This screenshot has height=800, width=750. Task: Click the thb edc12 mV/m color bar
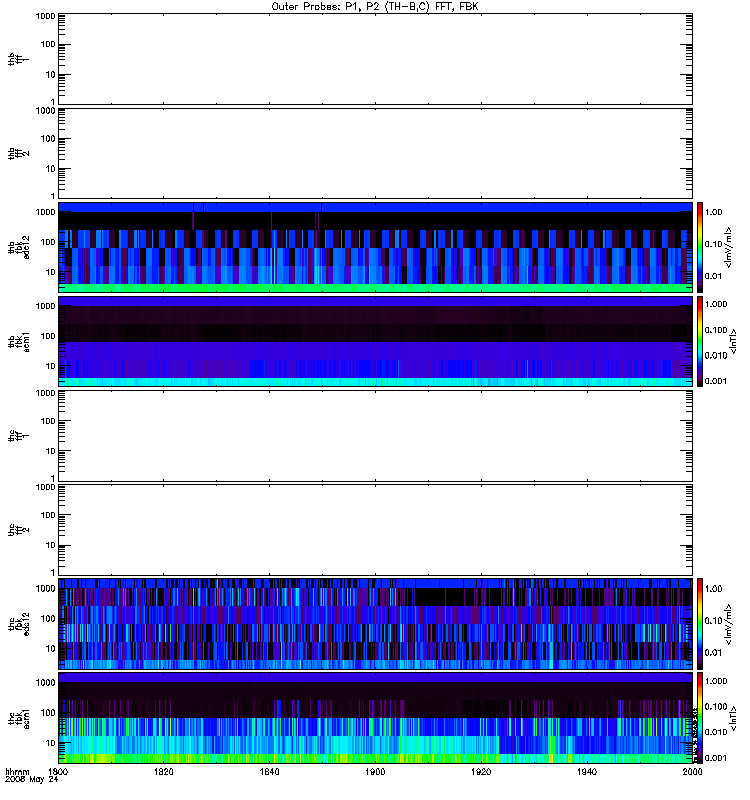(700, 247)
